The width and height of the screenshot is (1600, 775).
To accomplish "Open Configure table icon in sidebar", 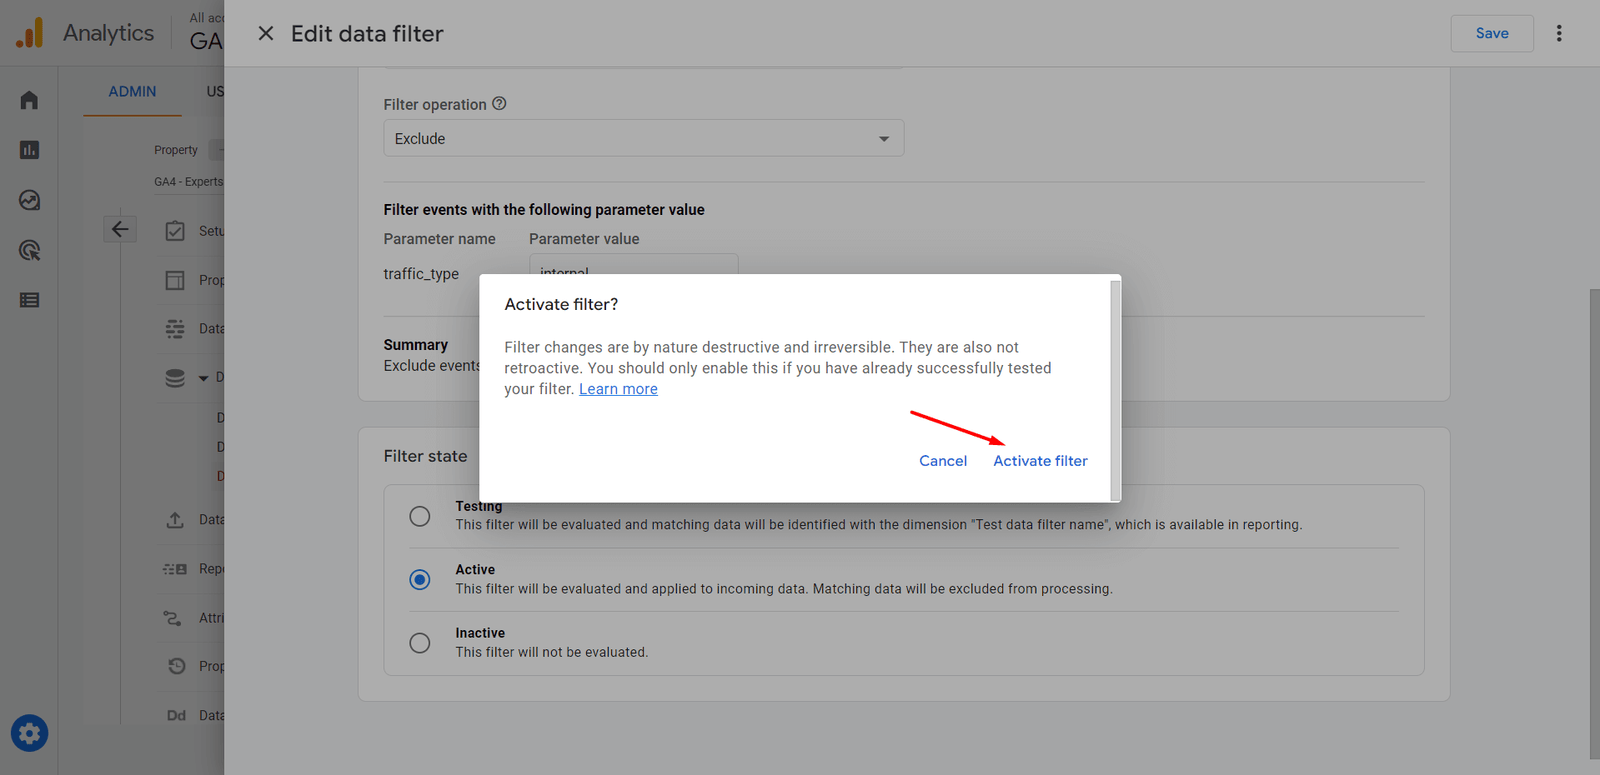I will pos(29,300).
